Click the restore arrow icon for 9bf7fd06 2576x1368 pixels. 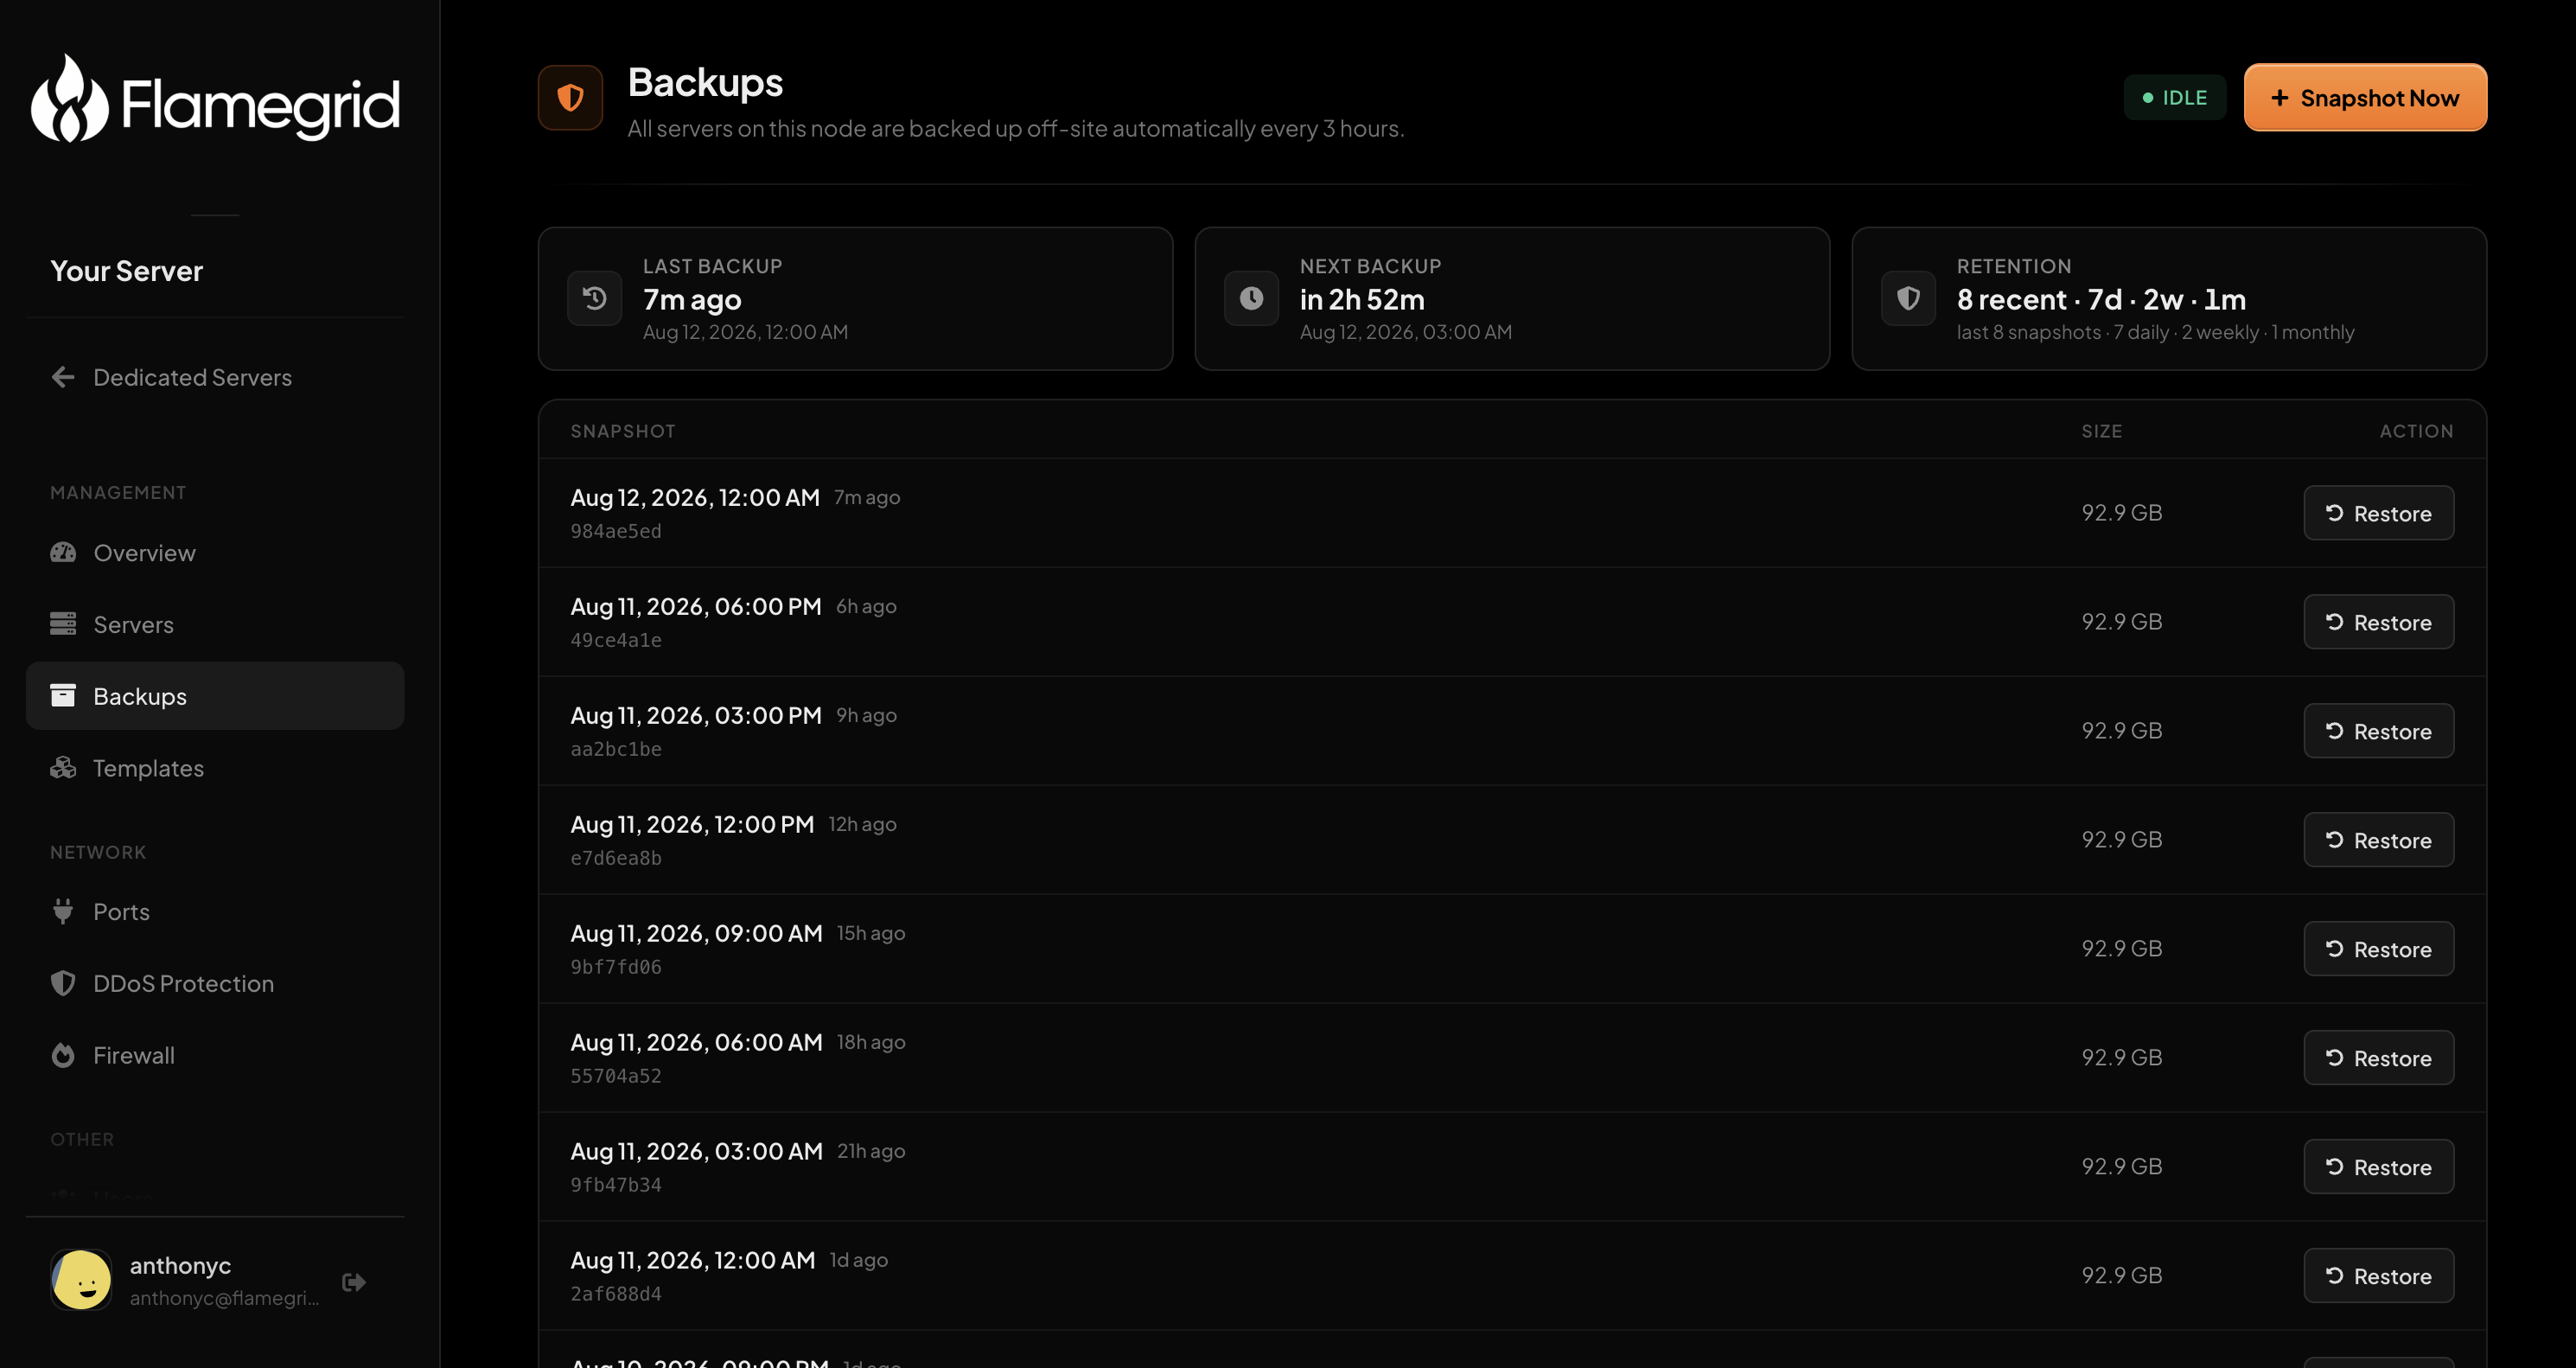coord(2334,949)
